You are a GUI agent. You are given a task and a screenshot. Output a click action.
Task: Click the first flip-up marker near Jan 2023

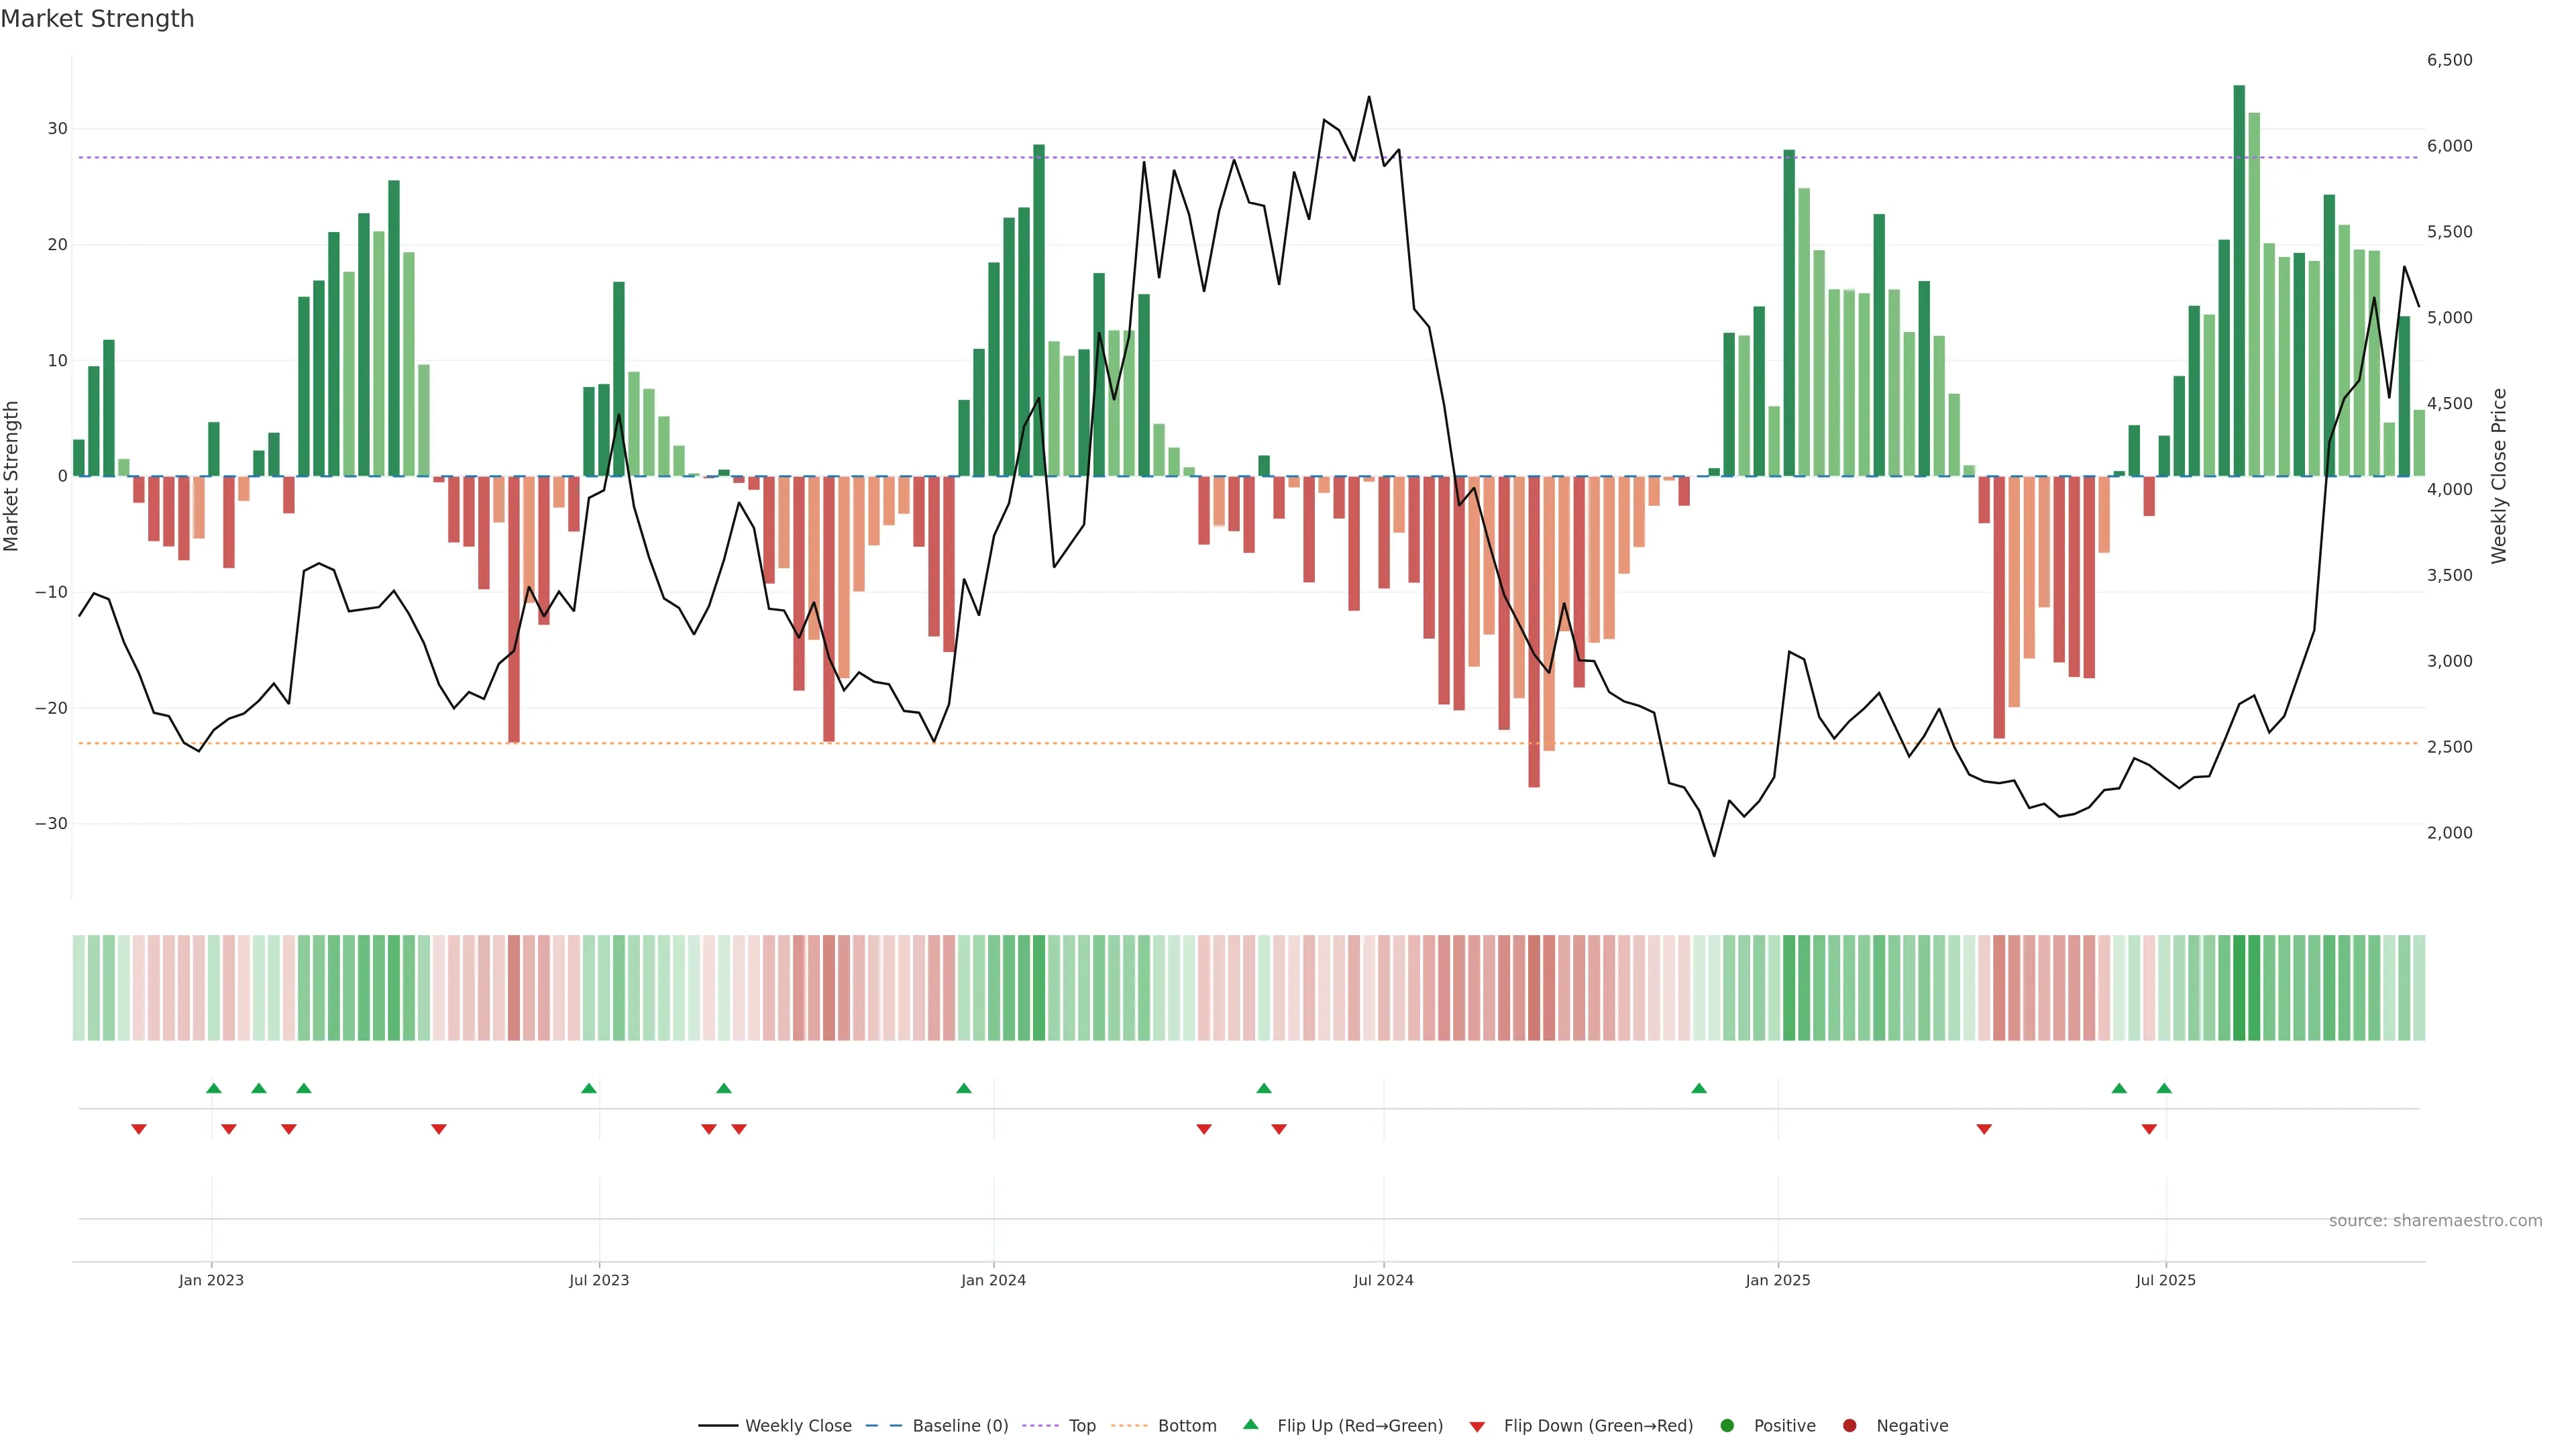pyautogui.click(x=213, y=1088)
